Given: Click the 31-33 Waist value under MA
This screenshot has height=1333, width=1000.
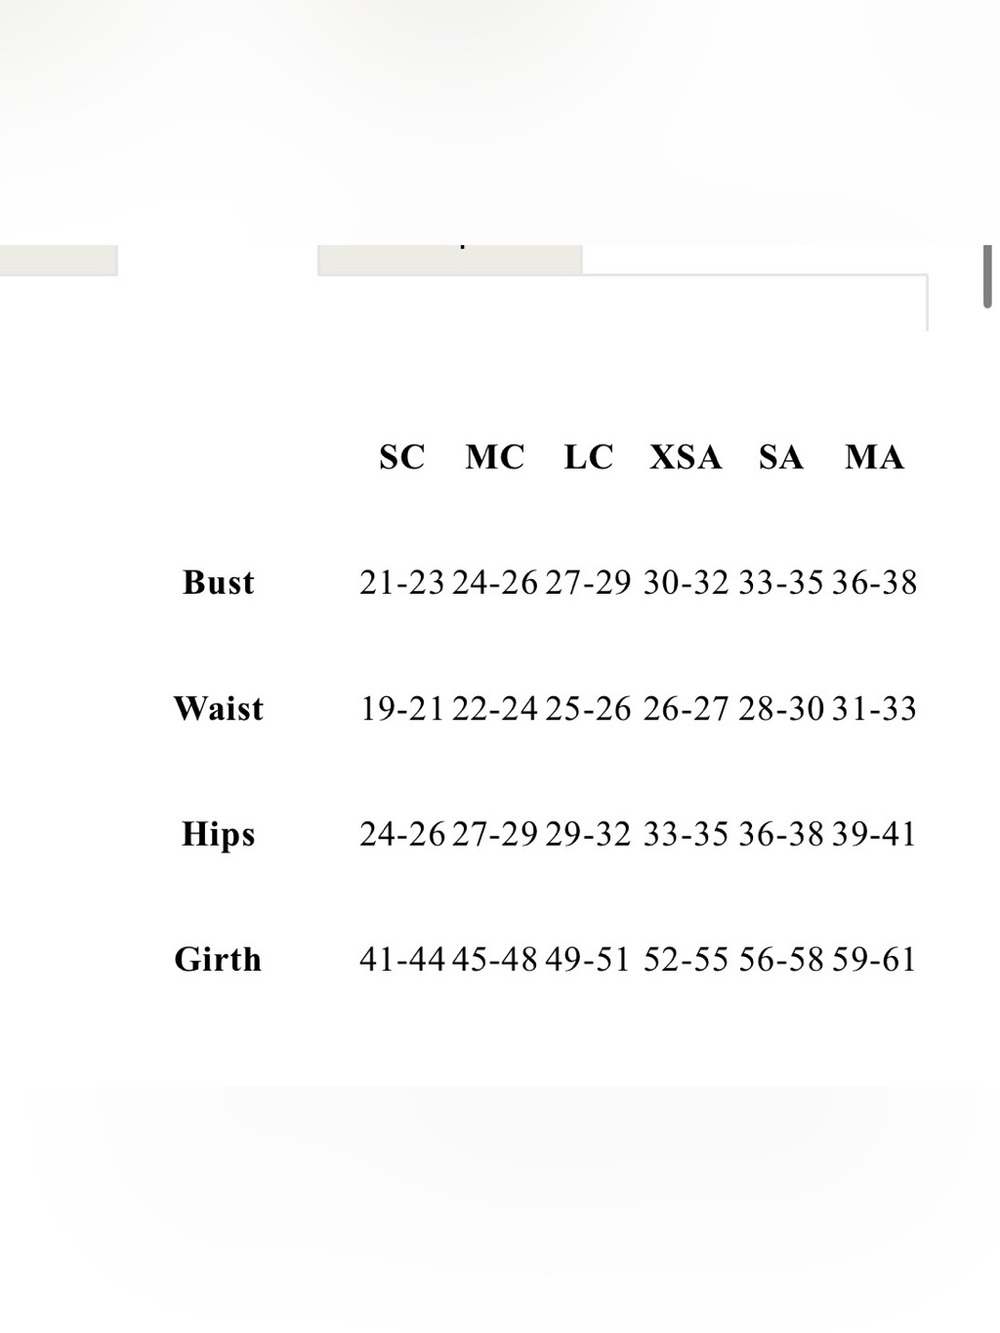Looking at the screenshot, I should pos(874,708).
